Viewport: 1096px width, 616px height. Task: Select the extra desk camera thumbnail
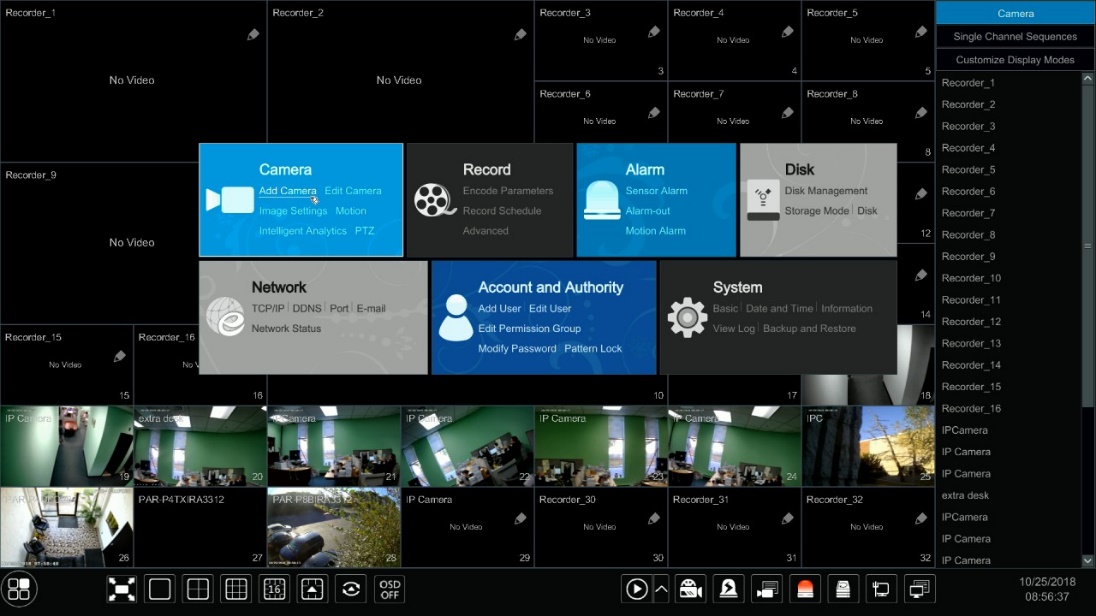[x=200, y=446]
